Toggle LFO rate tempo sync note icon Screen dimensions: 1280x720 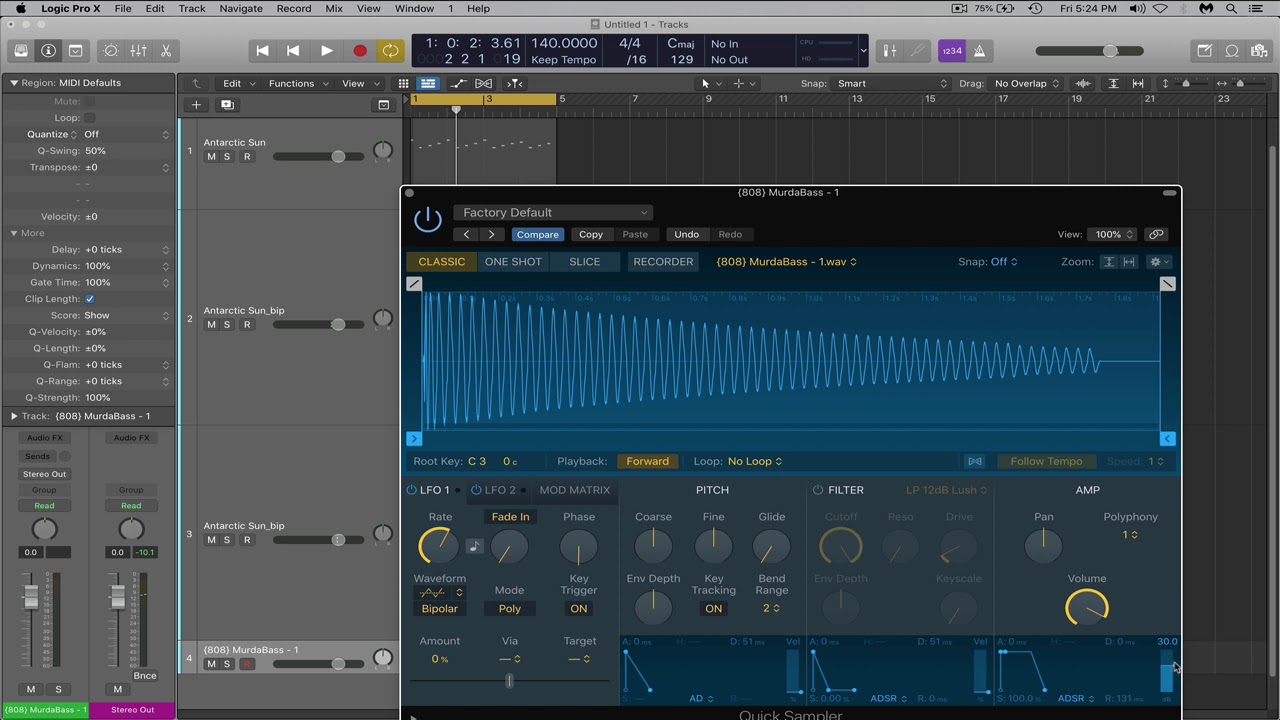pyautogui.click(x=474, y=546)
